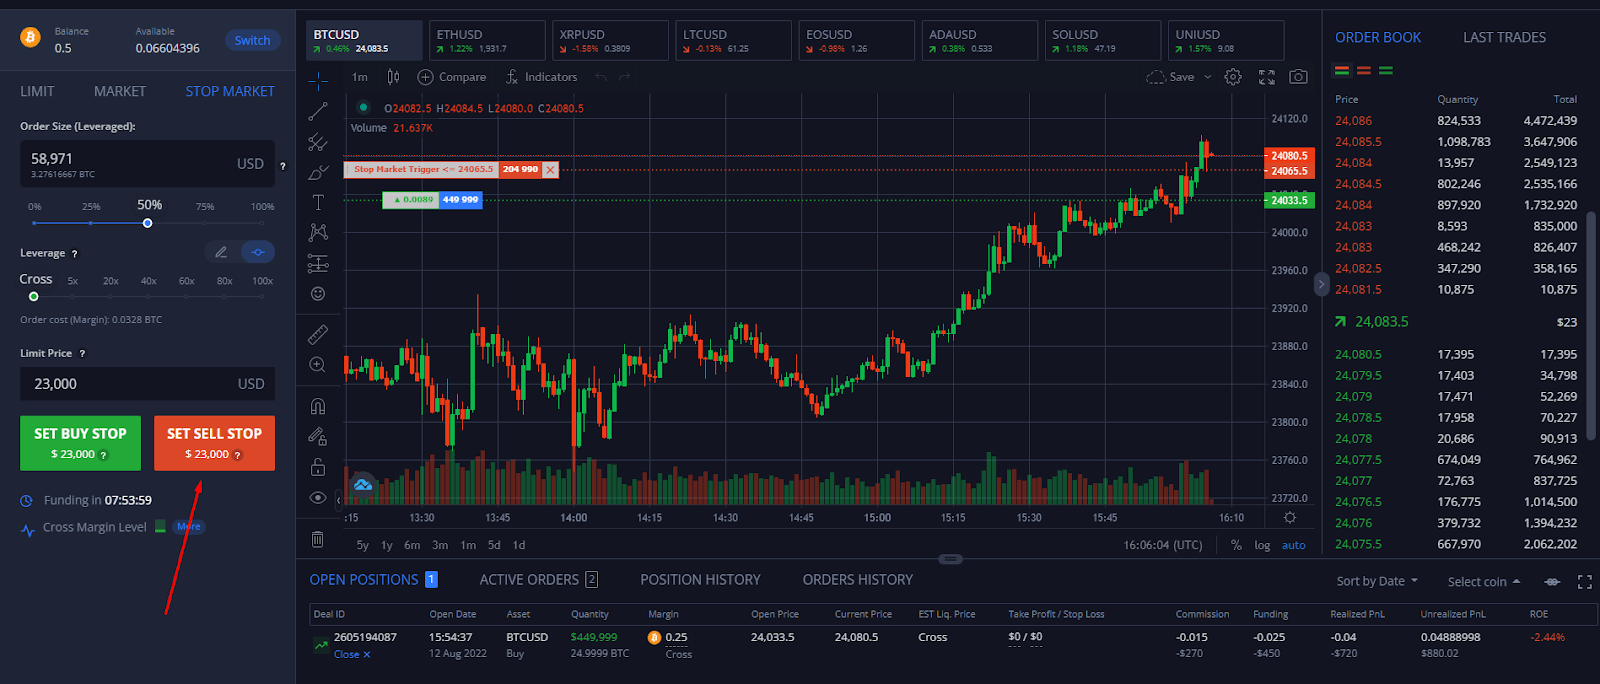The image size is (1600, 684).
Task: Click the trash icon to remove drawings
Action: point(318,539)
